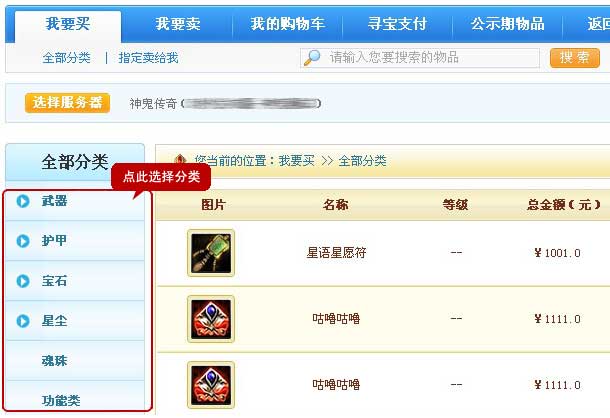Switch to the 我要卖 tab
The image size is (610, 418).
coord(178,24)
